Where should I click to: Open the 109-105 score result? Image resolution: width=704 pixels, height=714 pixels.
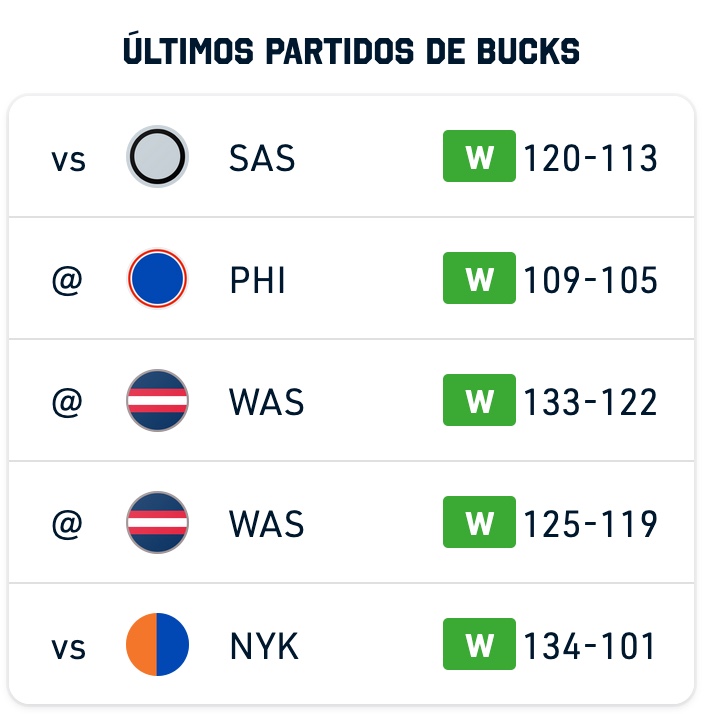tap(590, 280)
